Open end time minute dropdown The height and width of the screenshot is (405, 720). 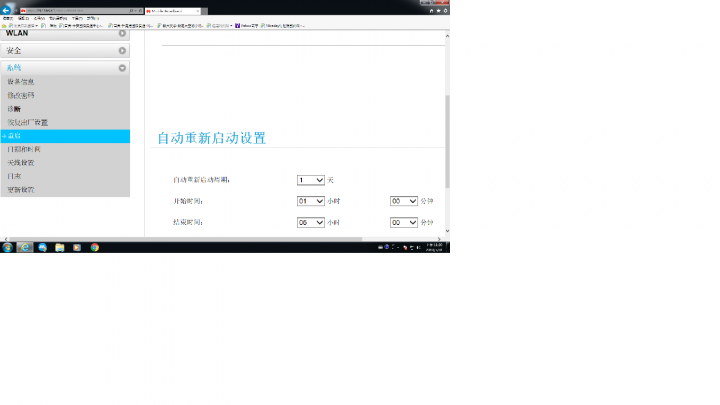click(x=404, y=222)
